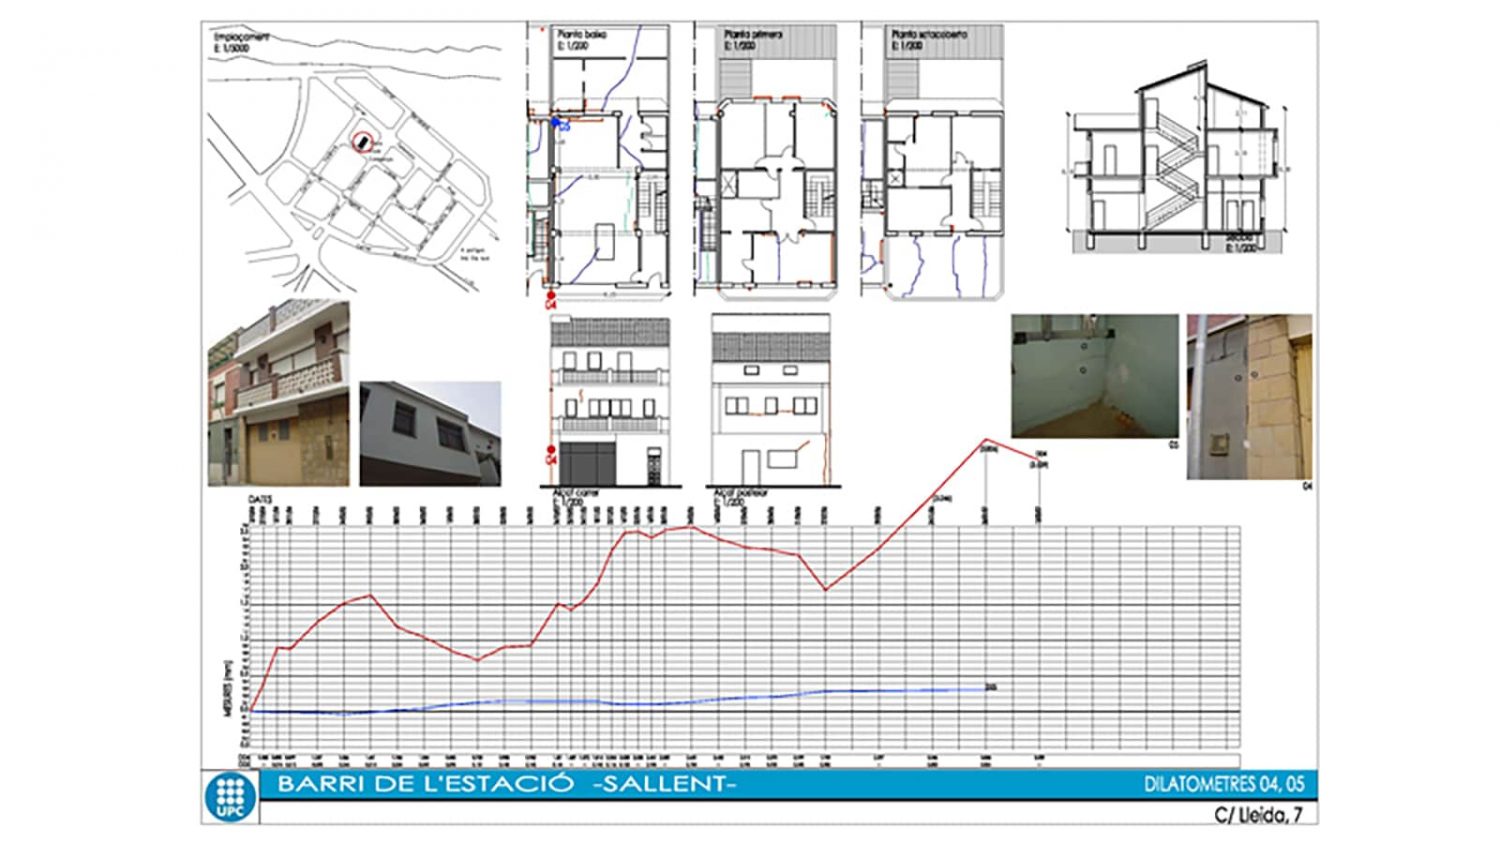
Task: Open the cracked exterior wall photo
Action: point(1249,396)
